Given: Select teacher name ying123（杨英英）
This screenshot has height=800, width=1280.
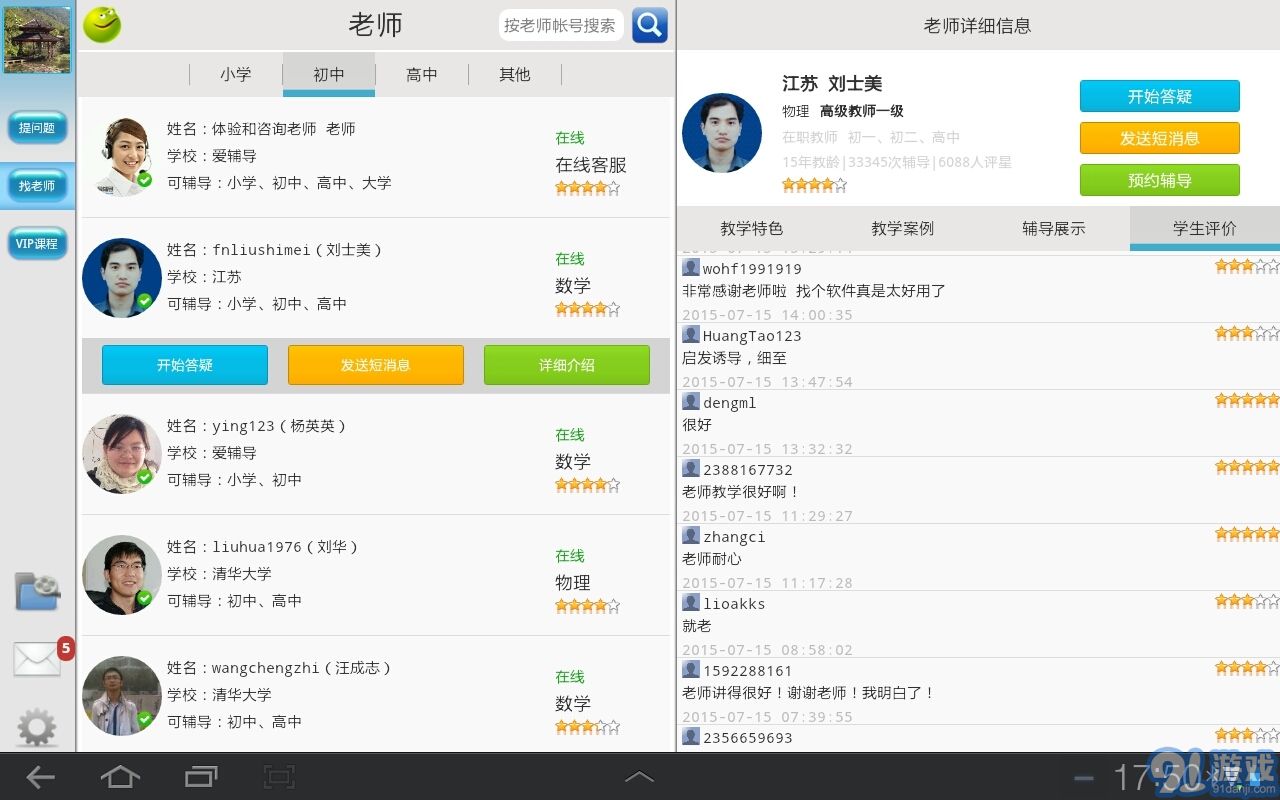Looking at the screenshot, I should (x=279, y=426).
